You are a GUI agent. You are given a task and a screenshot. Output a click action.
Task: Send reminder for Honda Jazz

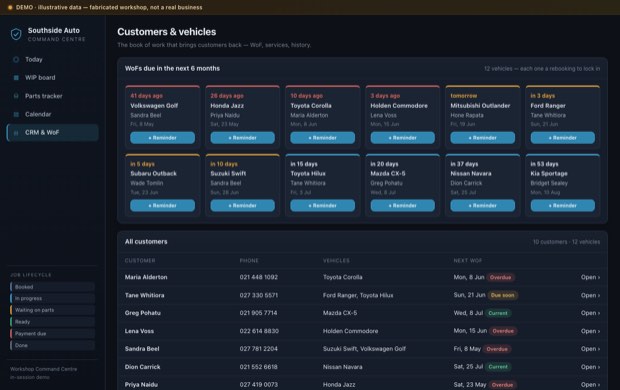(242, 138)
